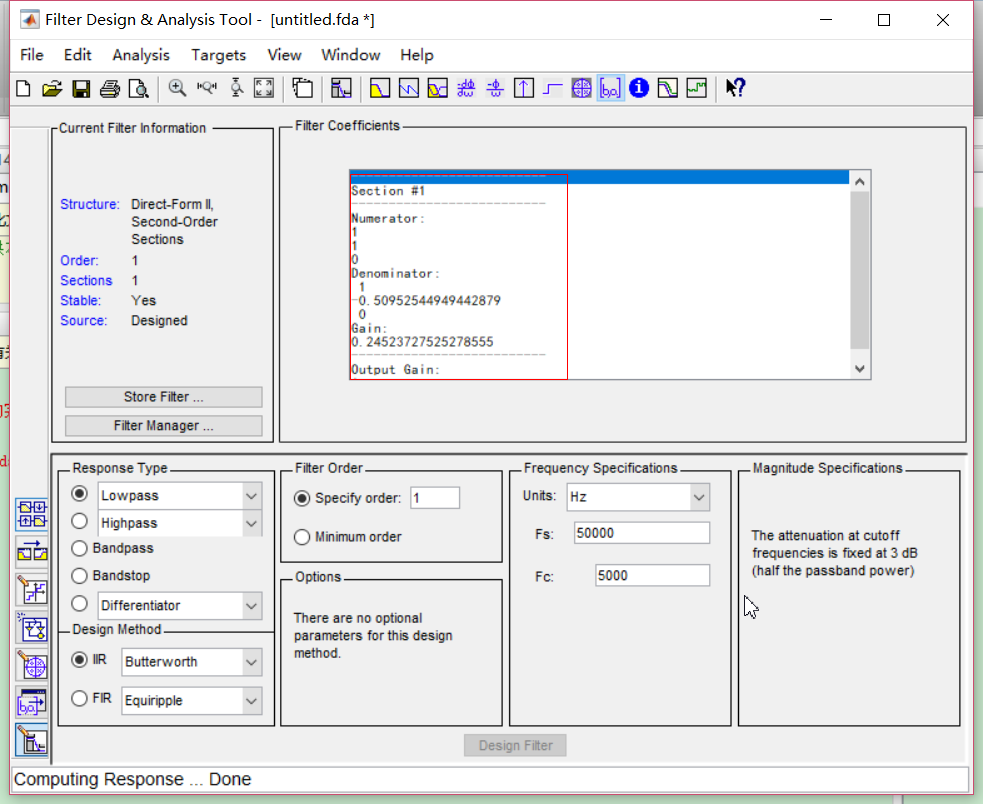Screen dimensions: 983x804
Task: Open the Analysis menu
Action: (x=141, y=55)
